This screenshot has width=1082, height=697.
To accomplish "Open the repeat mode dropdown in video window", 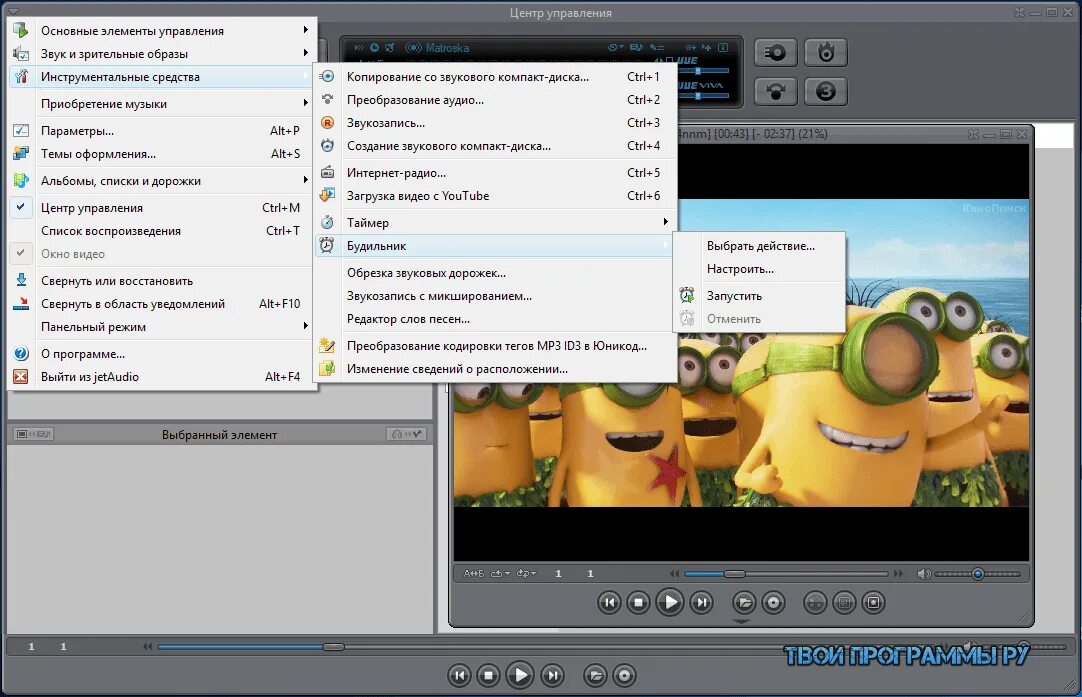I will point(500,573).
